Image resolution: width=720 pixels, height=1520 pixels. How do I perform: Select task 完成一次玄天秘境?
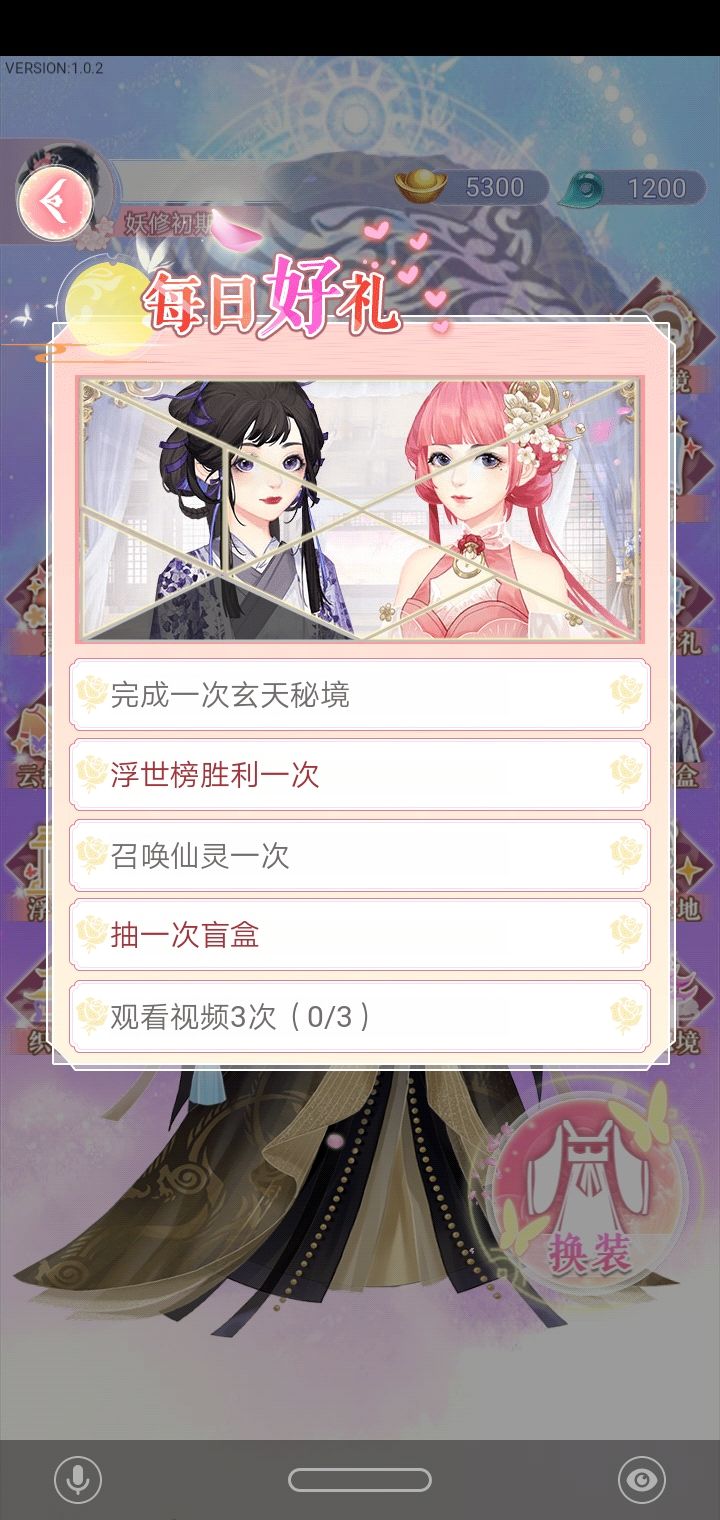click(360, 694)
